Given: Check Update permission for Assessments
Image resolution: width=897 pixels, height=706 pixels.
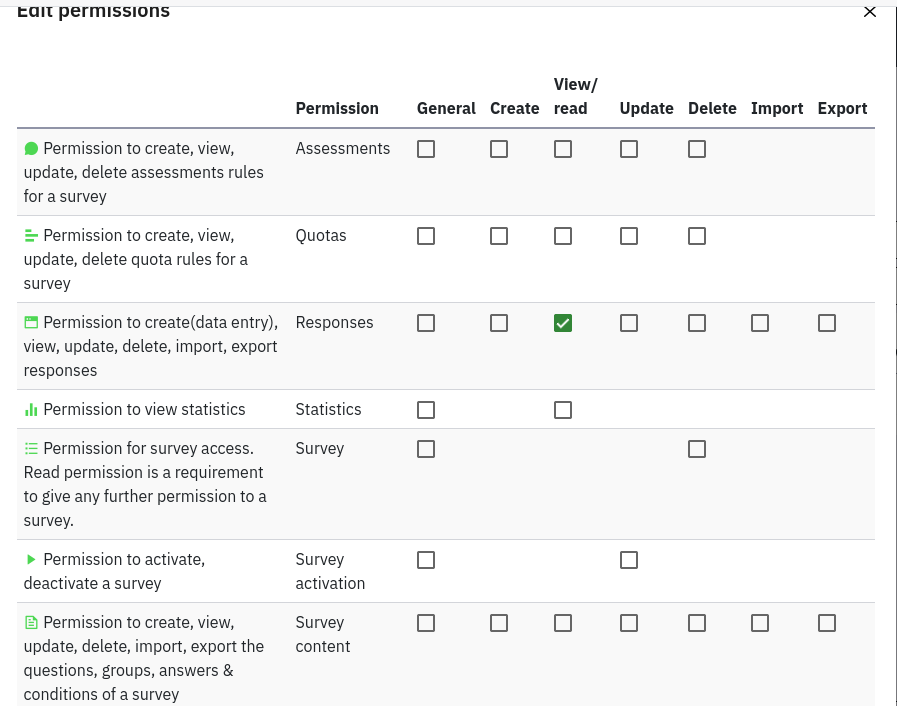Looking at the screenshot, I should 629,149.
